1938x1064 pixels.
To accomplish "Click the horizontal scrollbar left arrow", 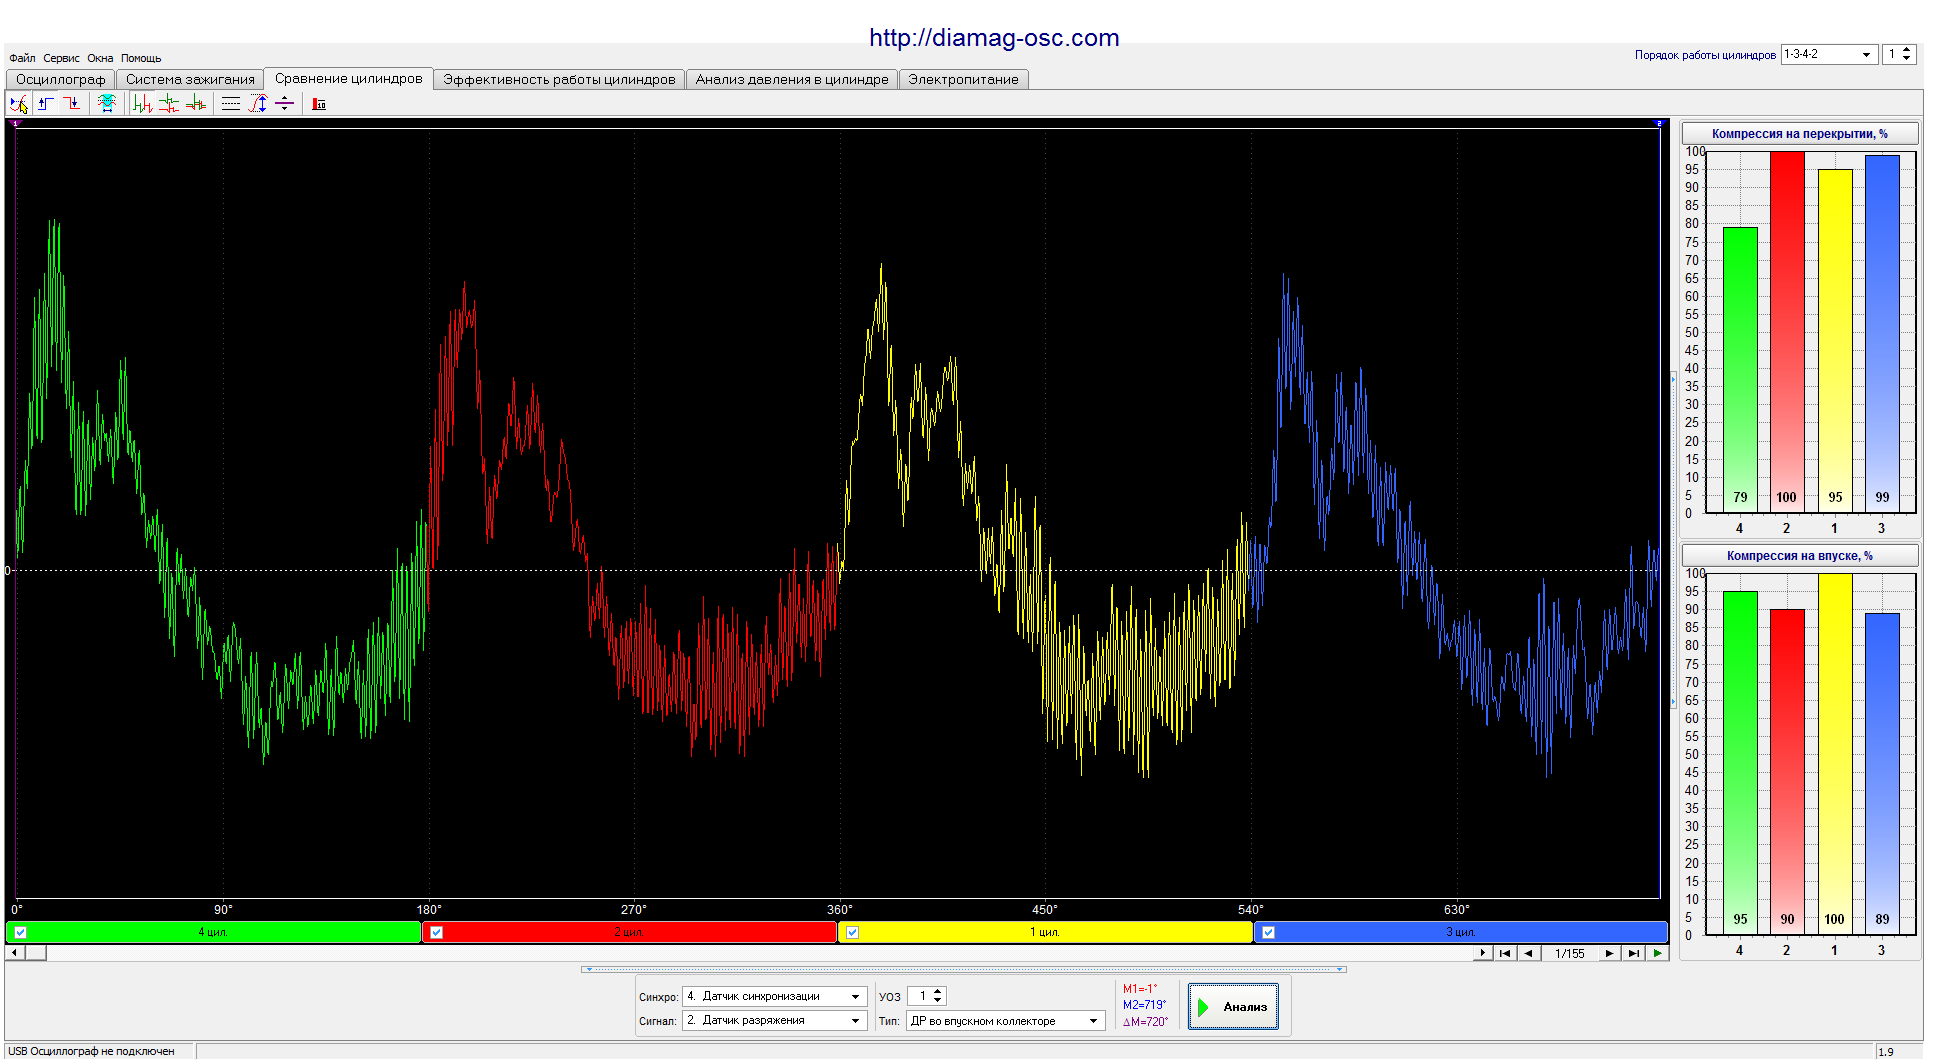I will tap(14, 953).
